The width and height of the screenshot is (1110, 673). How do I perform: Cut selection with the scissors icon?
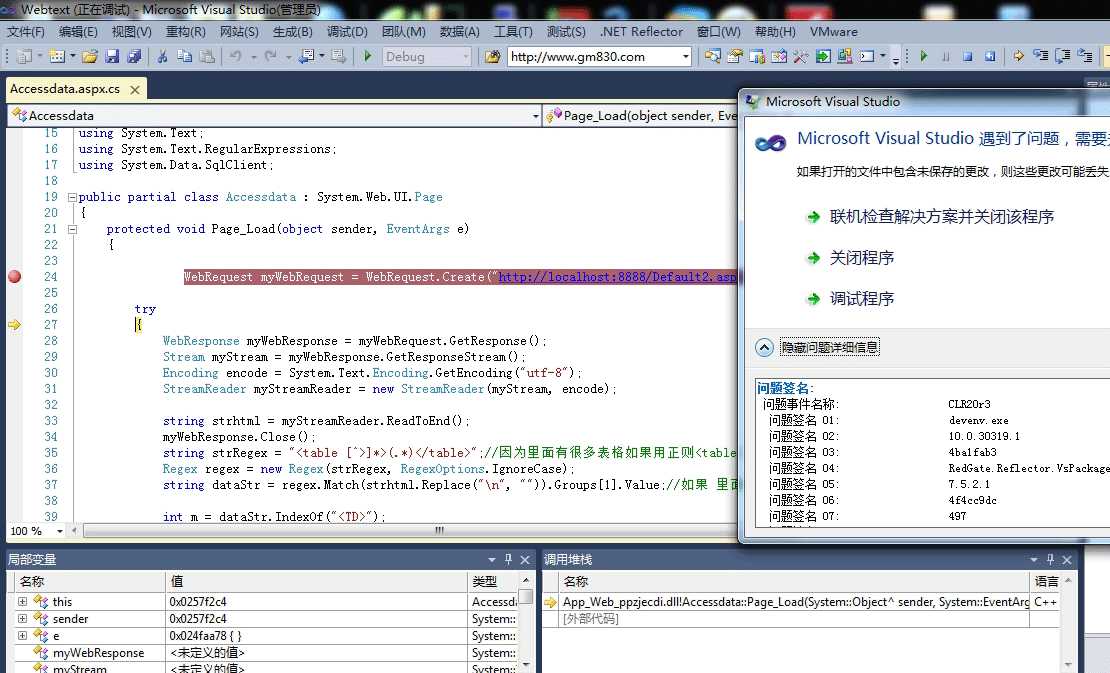[162, 57]
